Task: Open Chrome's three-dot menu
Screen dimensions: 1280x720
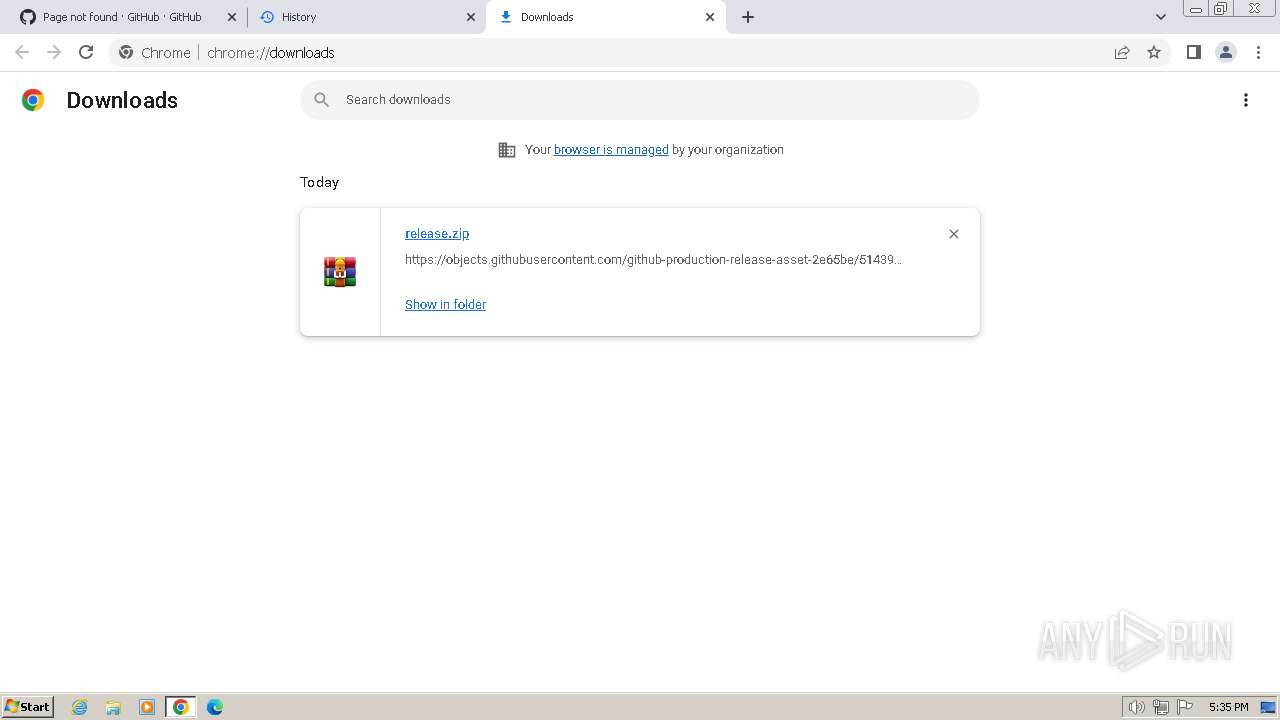Action: click(x=1258, y=52)
